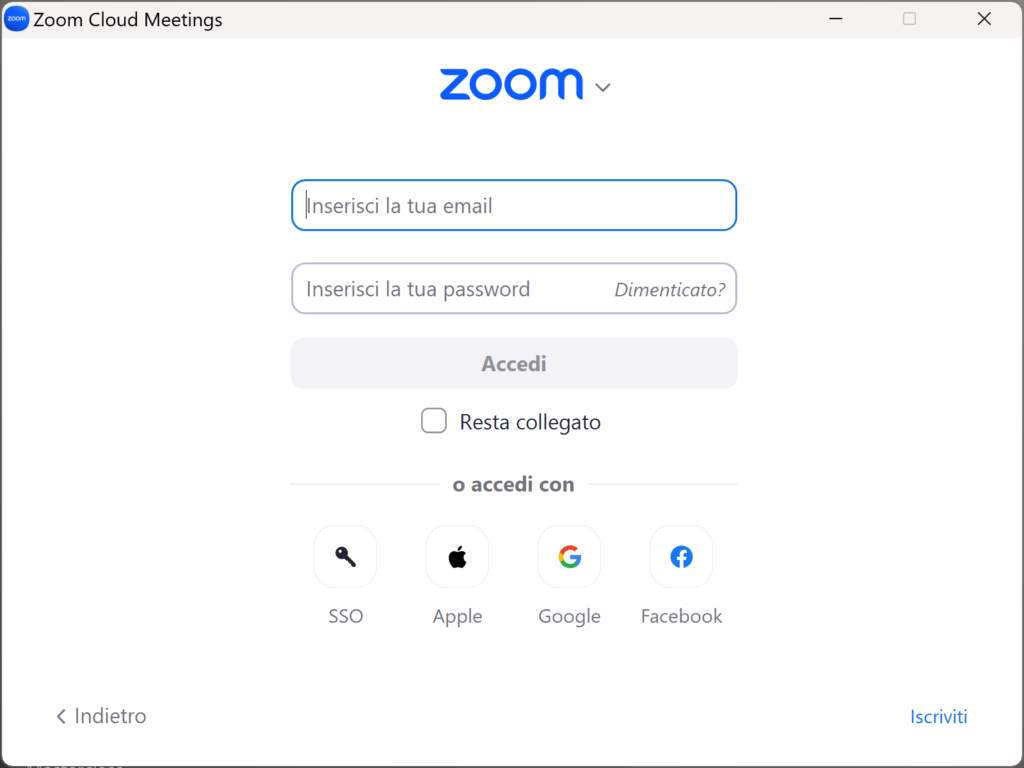
Task: Expand the dropdown chevron beside zoom logo
Action: pyautogui.click(x=603, y=88)
